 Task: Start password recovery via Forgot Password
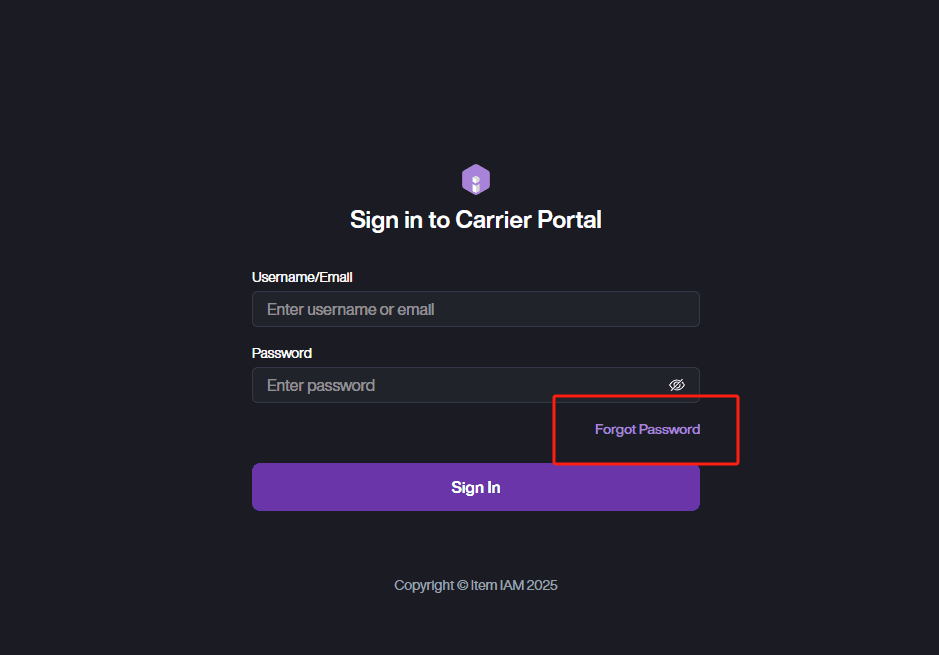click(647, 429)
